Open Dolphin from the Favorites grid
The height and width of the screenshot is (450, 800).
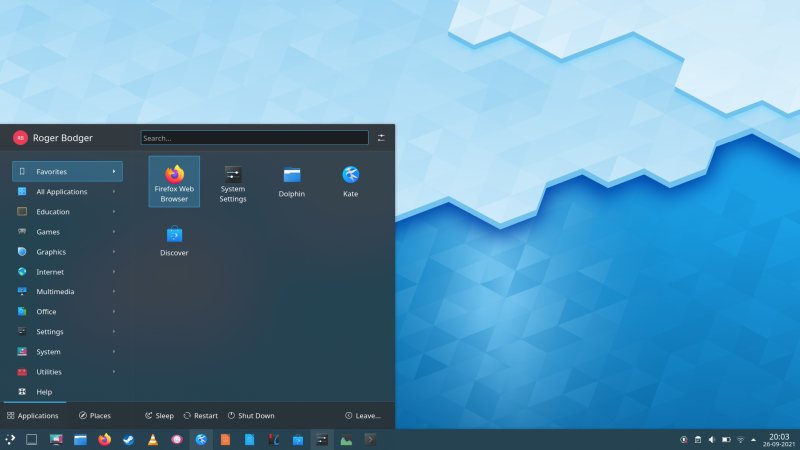click(x=291, y=182)
